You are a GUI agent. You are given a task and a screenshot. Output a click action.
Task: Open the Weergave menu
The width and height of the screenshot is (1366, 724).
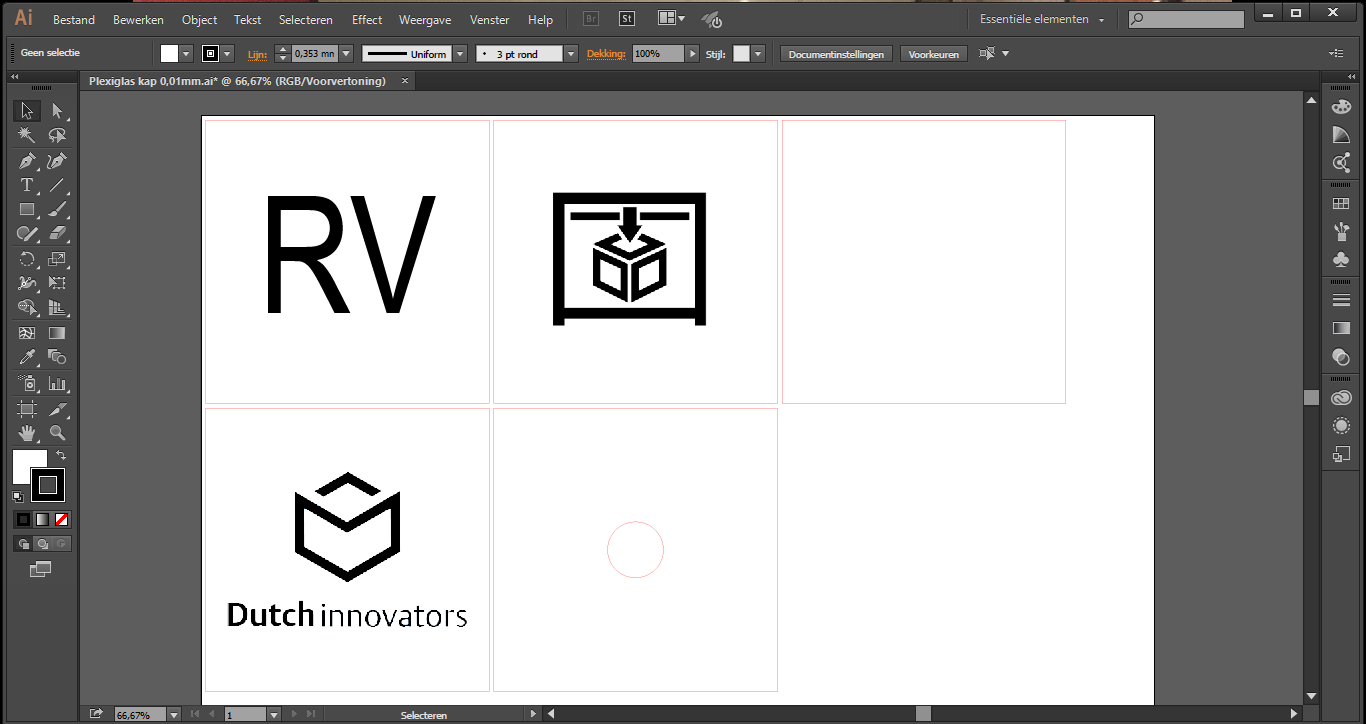point(425,20)
